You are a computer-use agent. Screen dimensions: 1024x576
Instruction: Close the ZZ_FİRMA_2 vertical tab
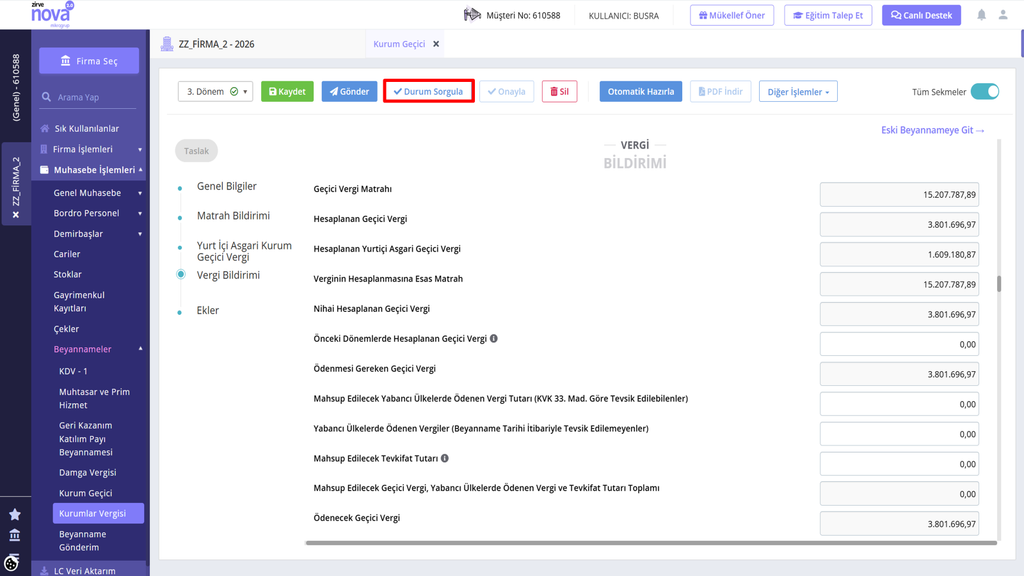point(16,215)
